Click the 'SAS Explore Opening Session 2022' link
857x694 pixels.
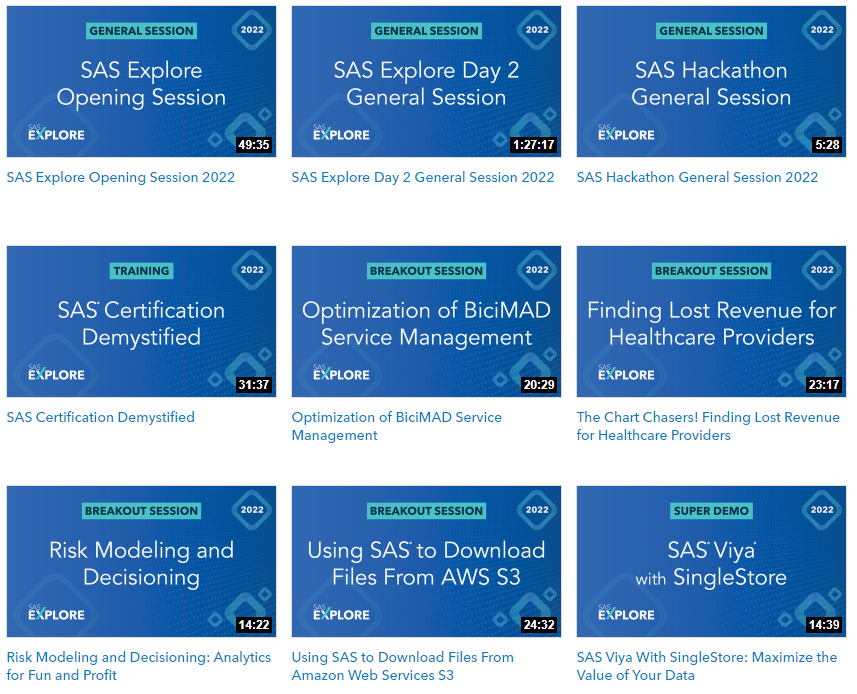point(121,177)
